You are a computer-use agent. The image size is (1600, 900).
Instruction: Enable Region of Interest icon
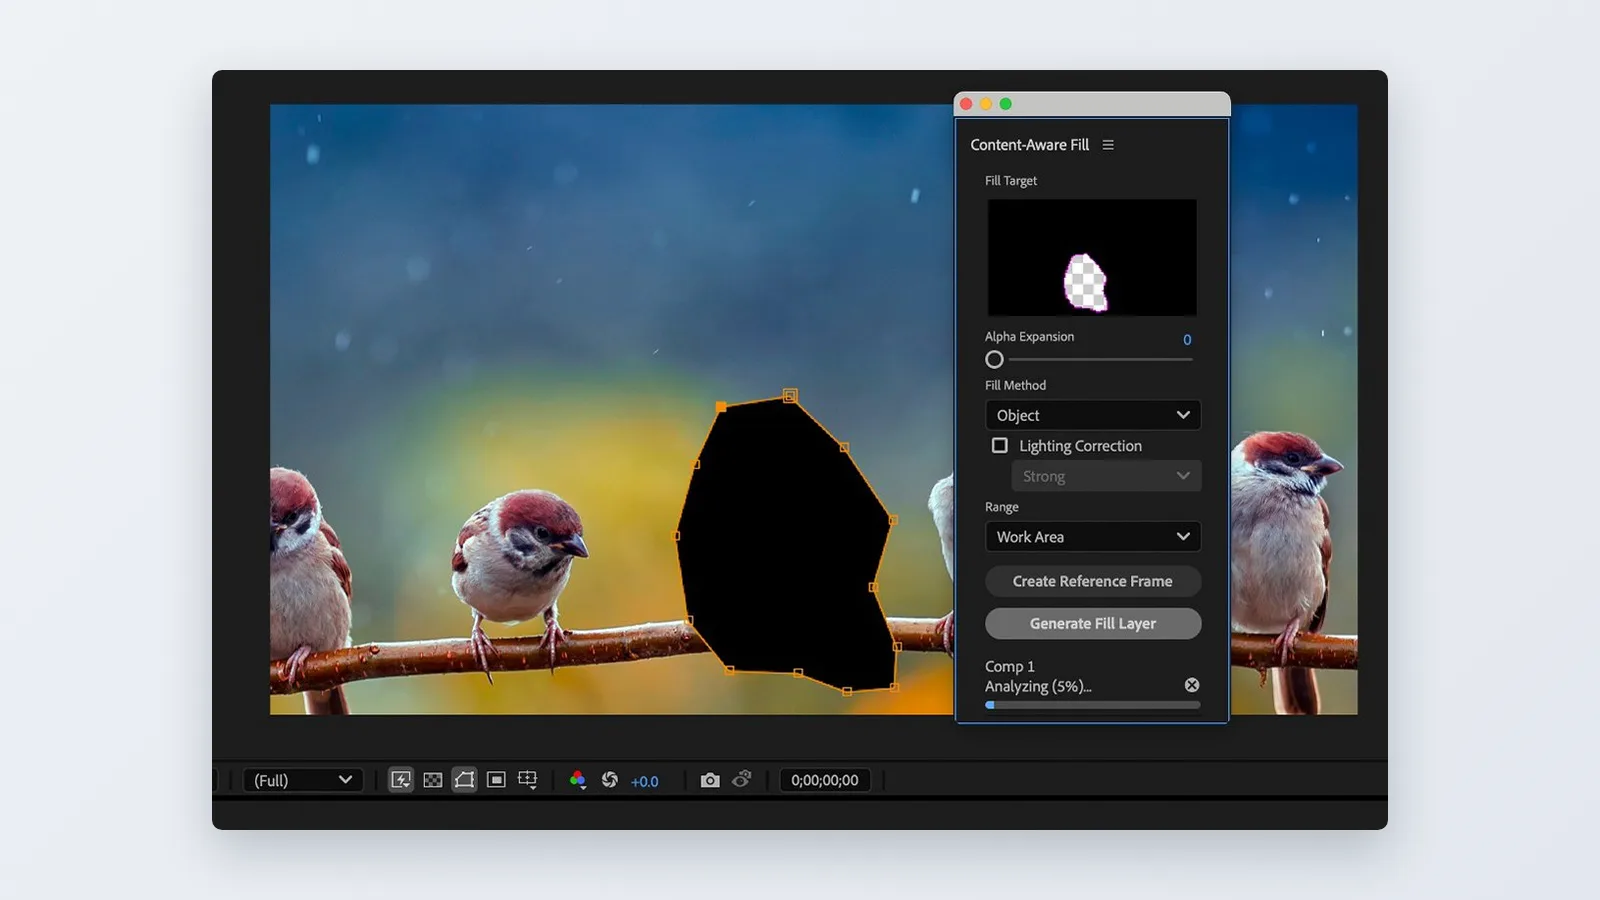pos(496,780)
